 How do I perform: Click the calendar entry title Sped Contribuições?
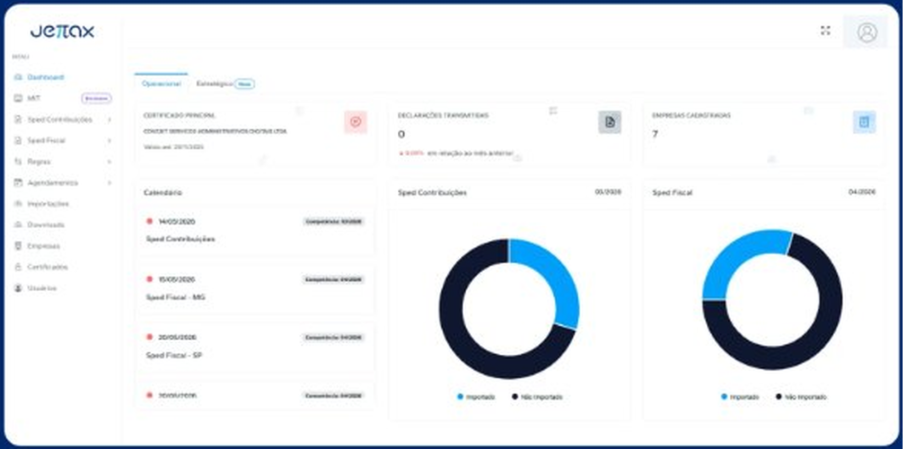coord(181,239)
